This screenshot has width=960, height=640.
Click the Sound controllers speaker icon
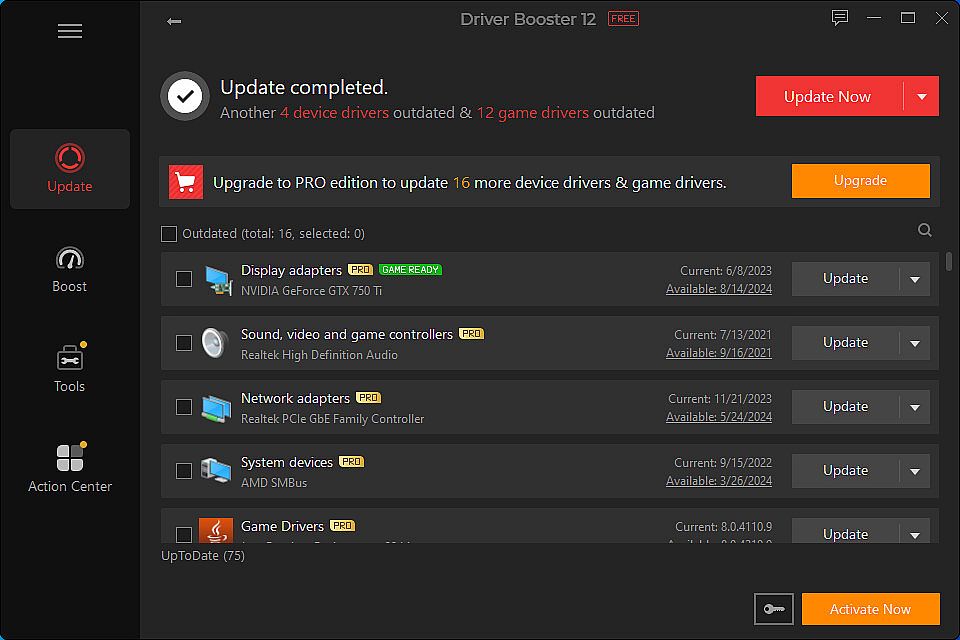tap(216, 343)
